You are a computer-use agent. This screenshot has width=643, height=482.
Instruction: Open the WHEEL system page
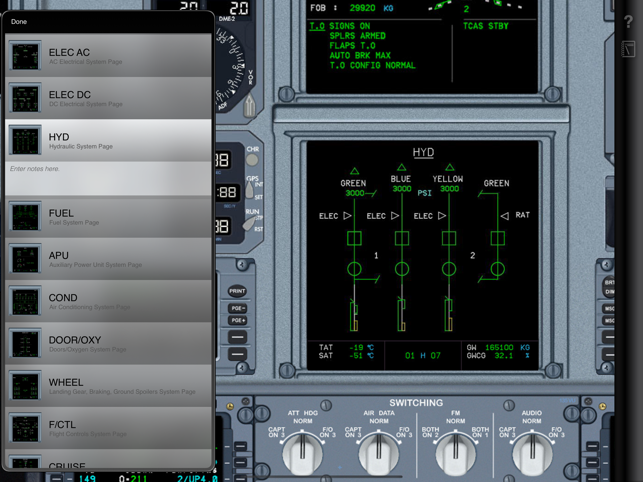click(108, 386)
